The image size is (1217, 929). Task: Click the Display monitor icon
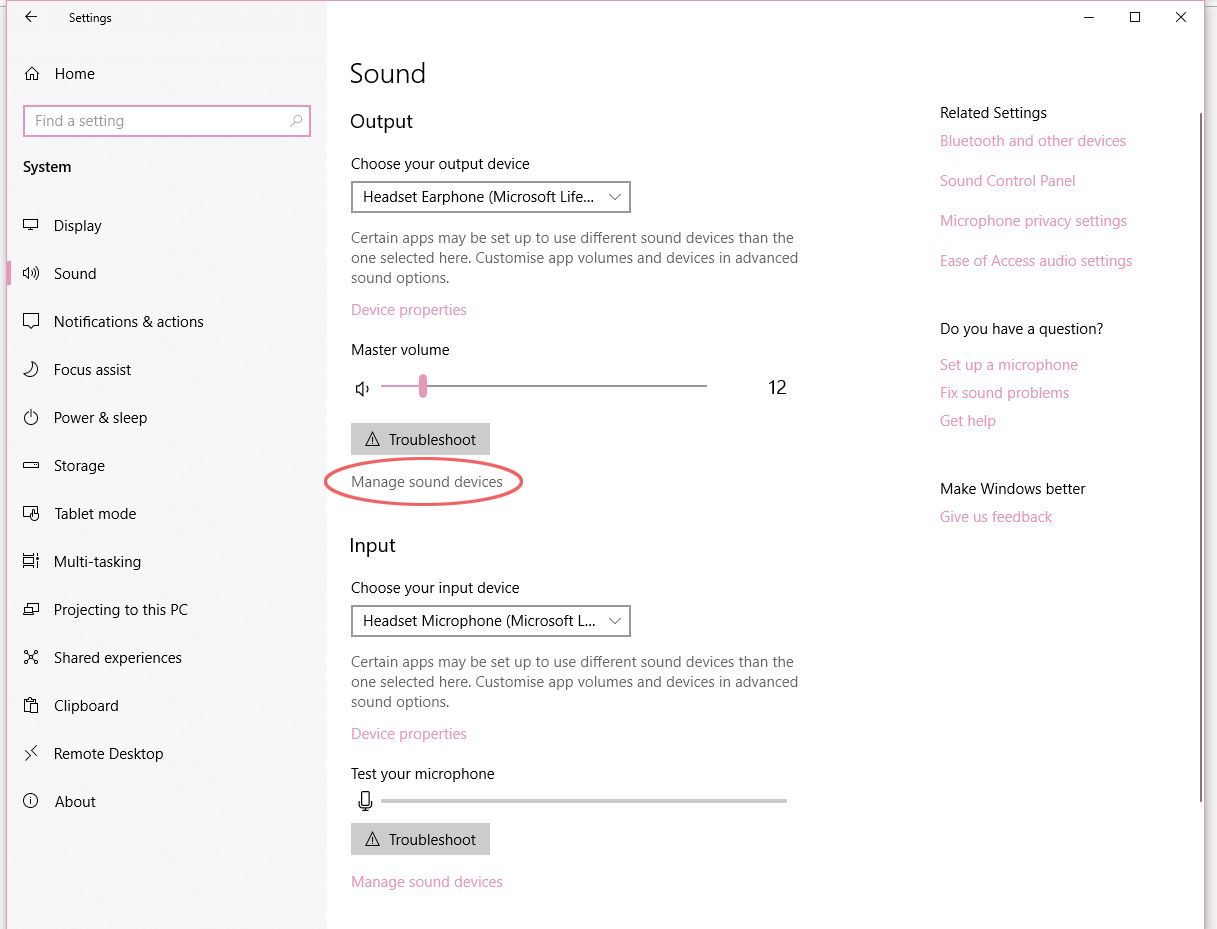coord(32,226)
